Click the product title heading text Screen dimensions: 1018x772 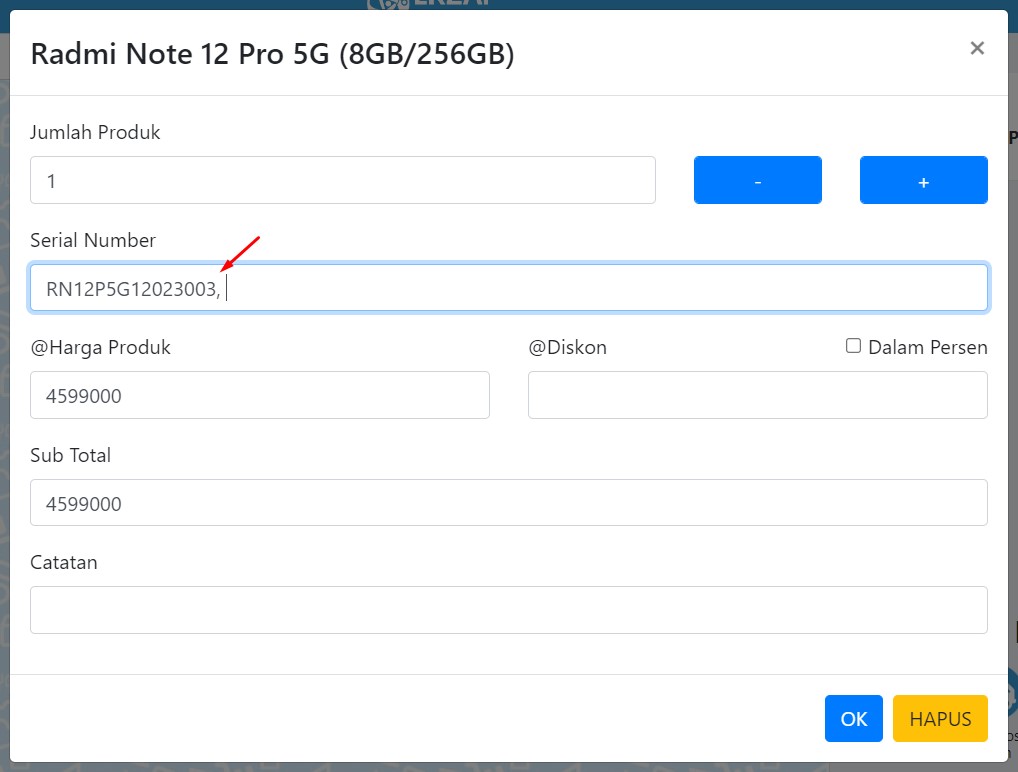pyautogui.click(x=273, y=54)
